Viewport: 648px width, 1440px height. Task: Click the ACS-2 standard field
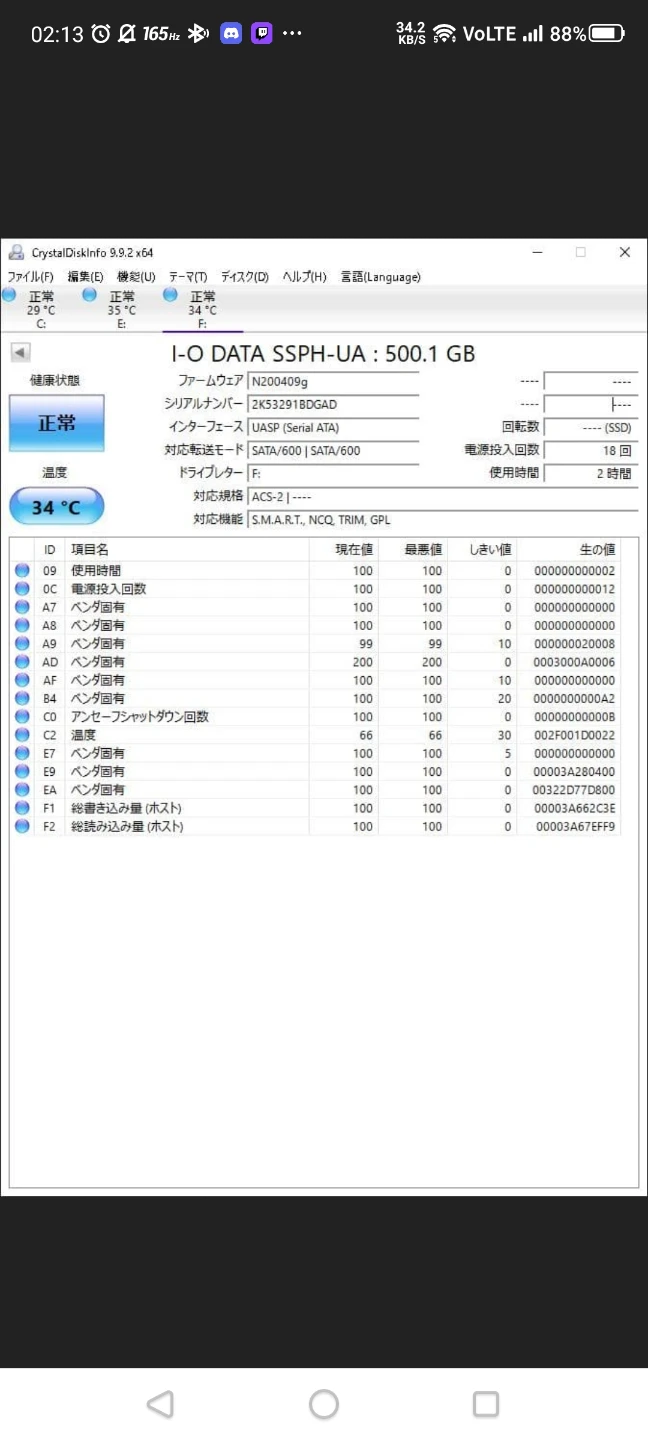coord(442,496)
